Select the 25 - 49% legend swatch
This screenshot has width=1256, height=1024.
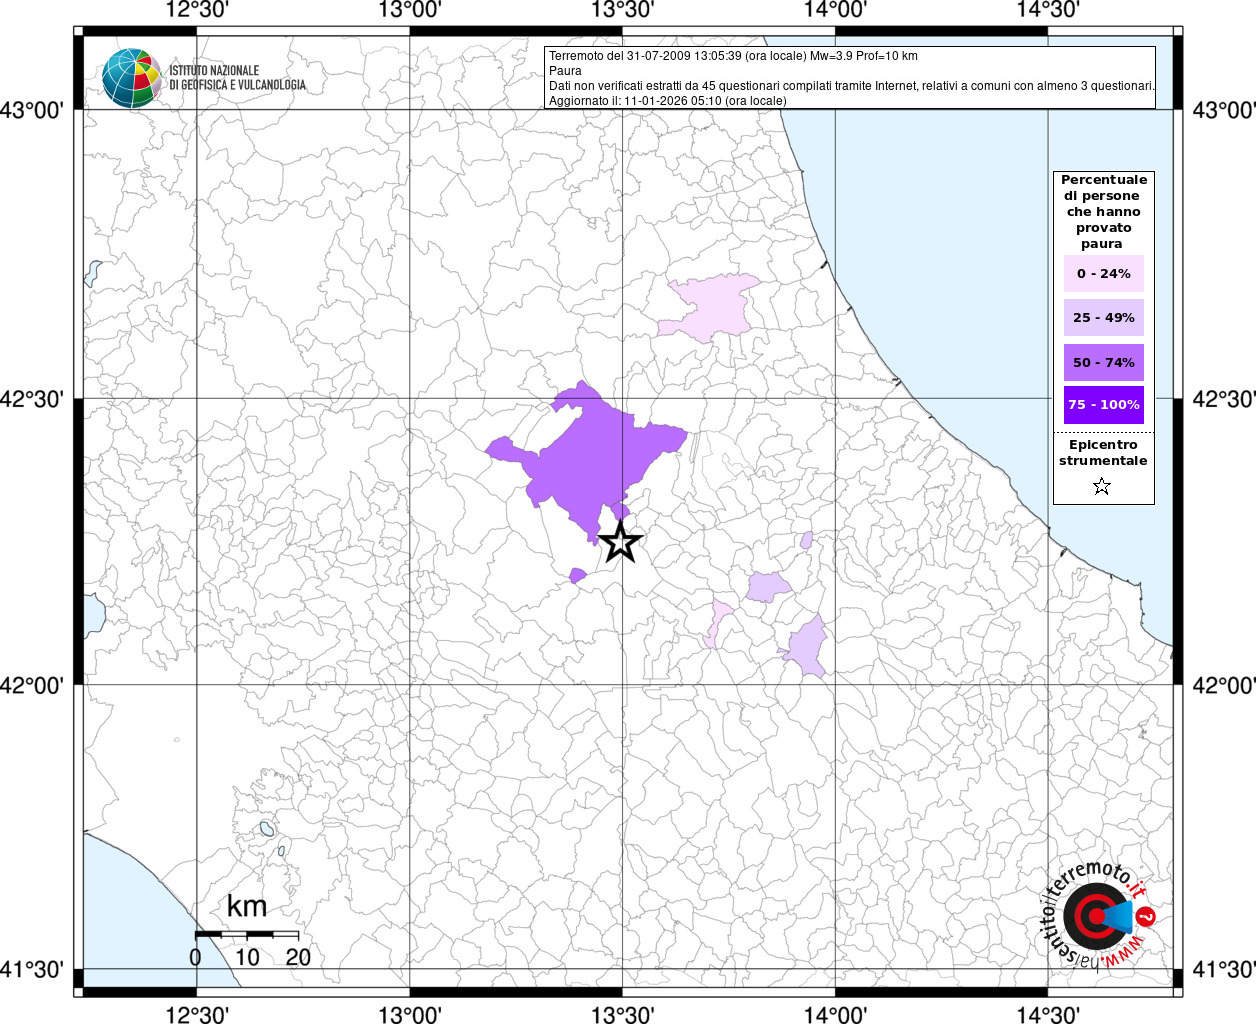(x=1104, y=317)
